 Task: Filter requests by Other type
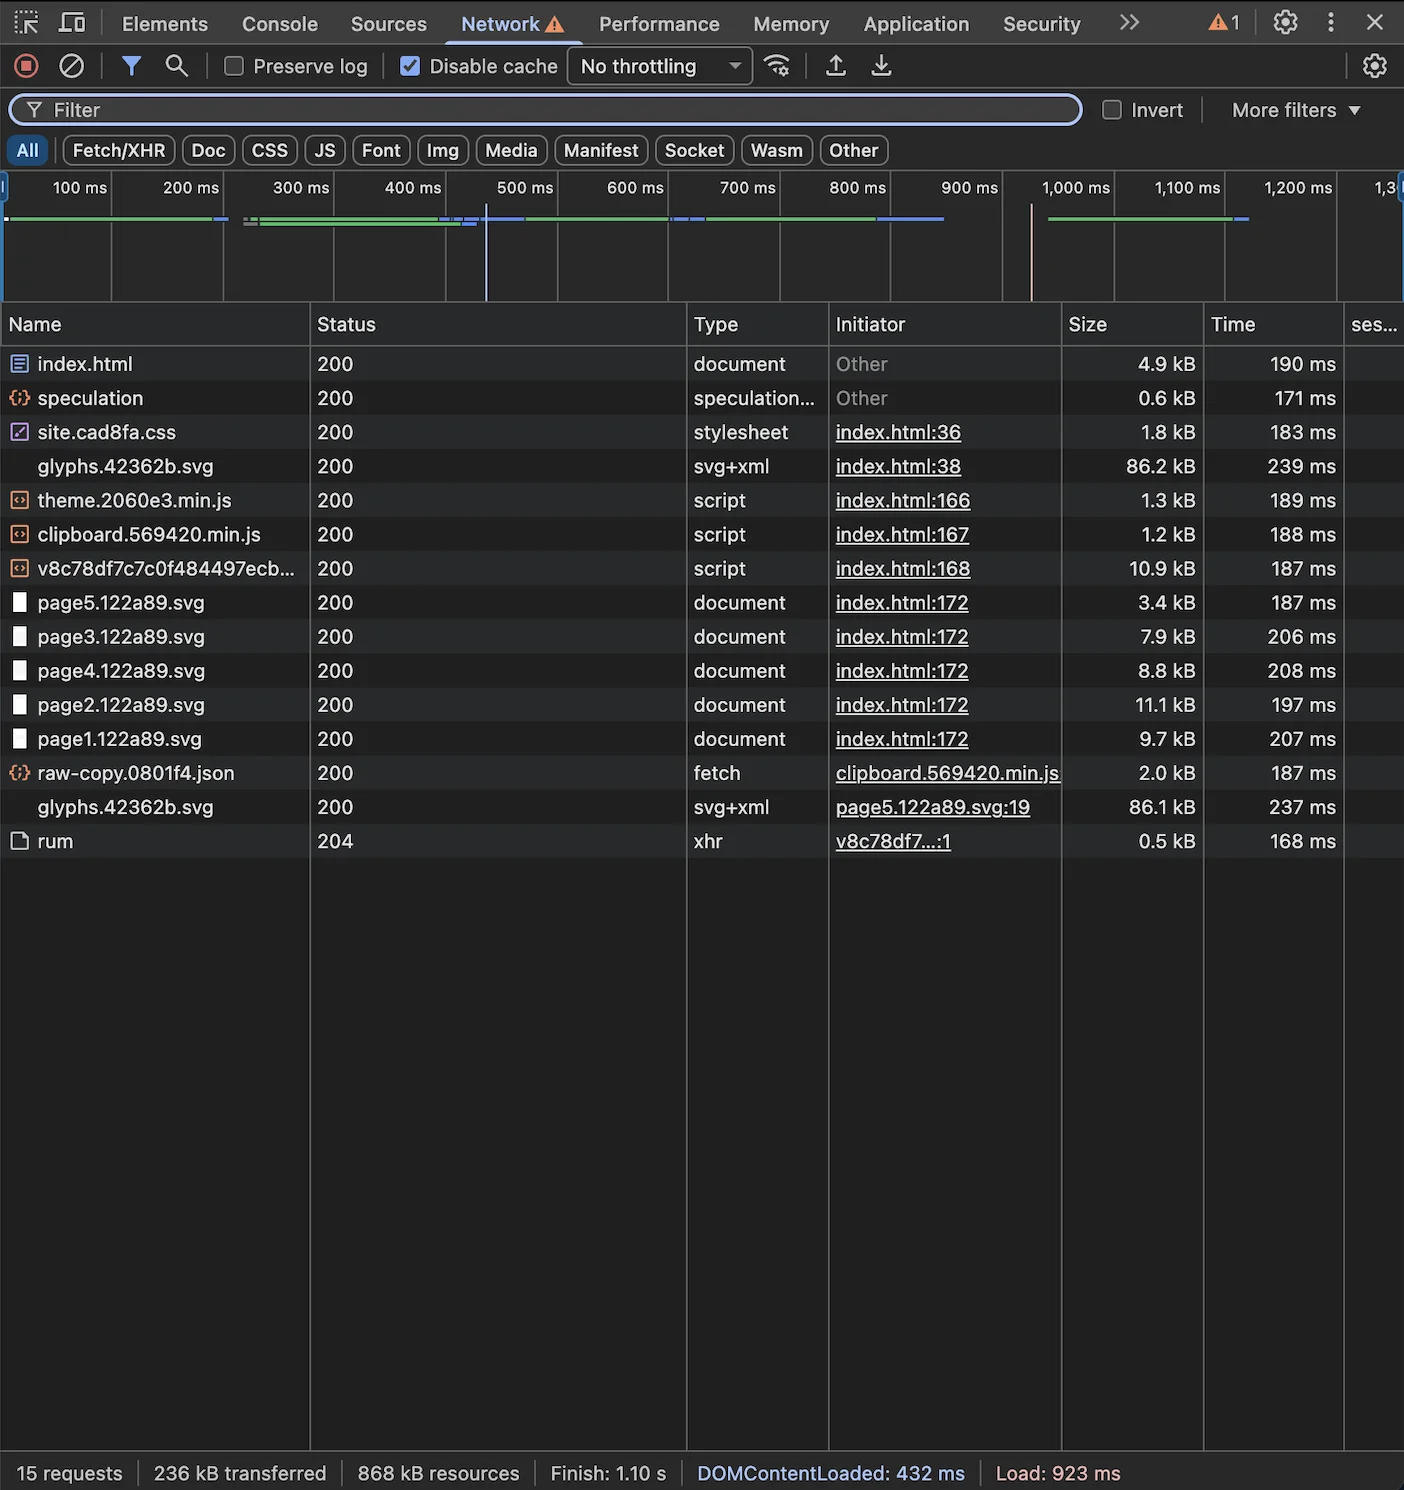pos(853,150)
